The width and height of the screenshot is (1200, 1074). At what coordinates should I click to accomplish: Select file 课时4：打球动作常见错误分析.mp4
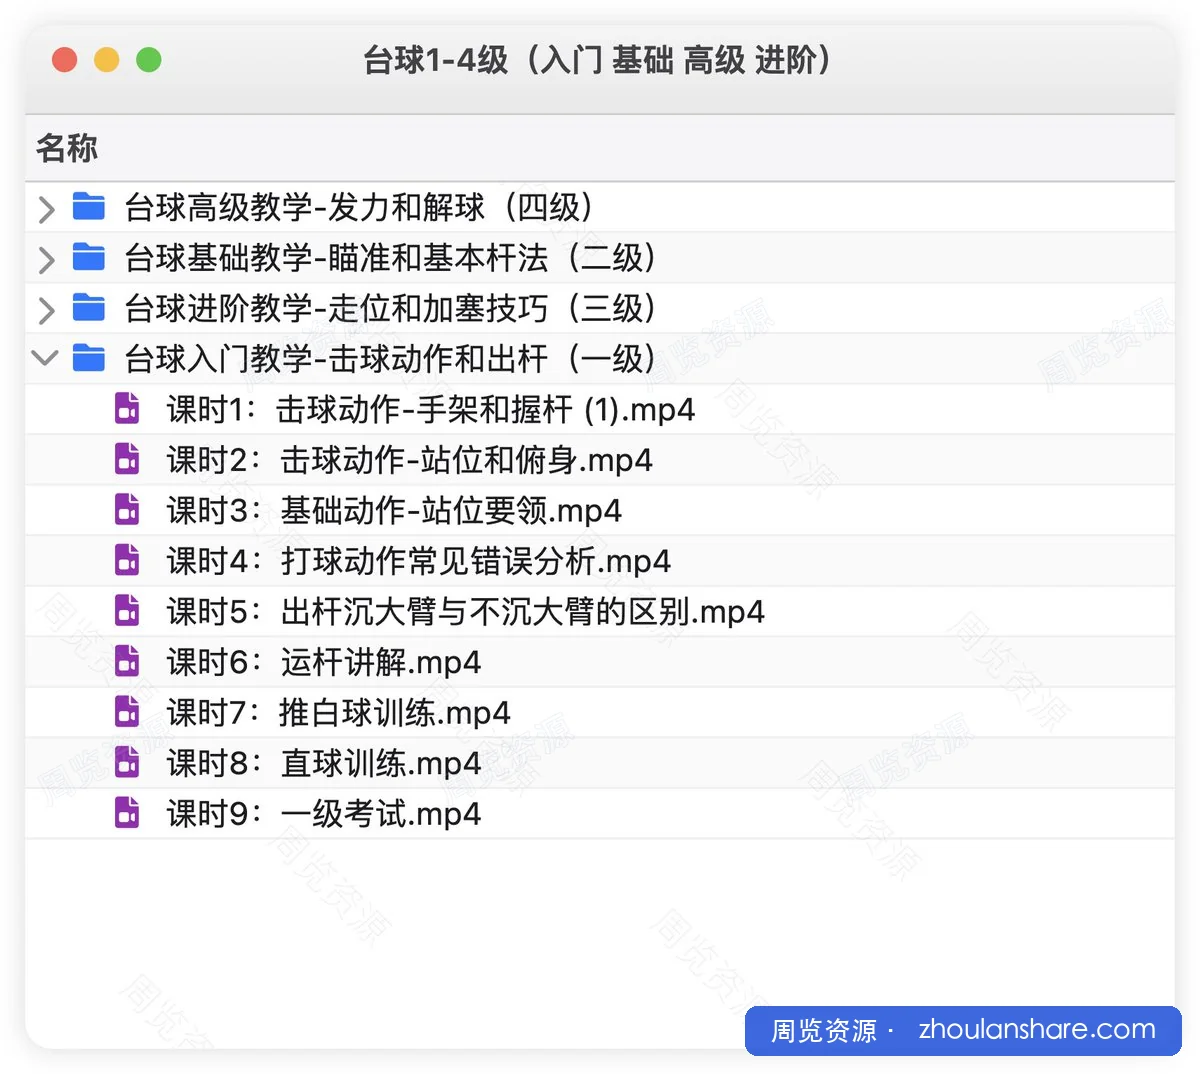418,561
